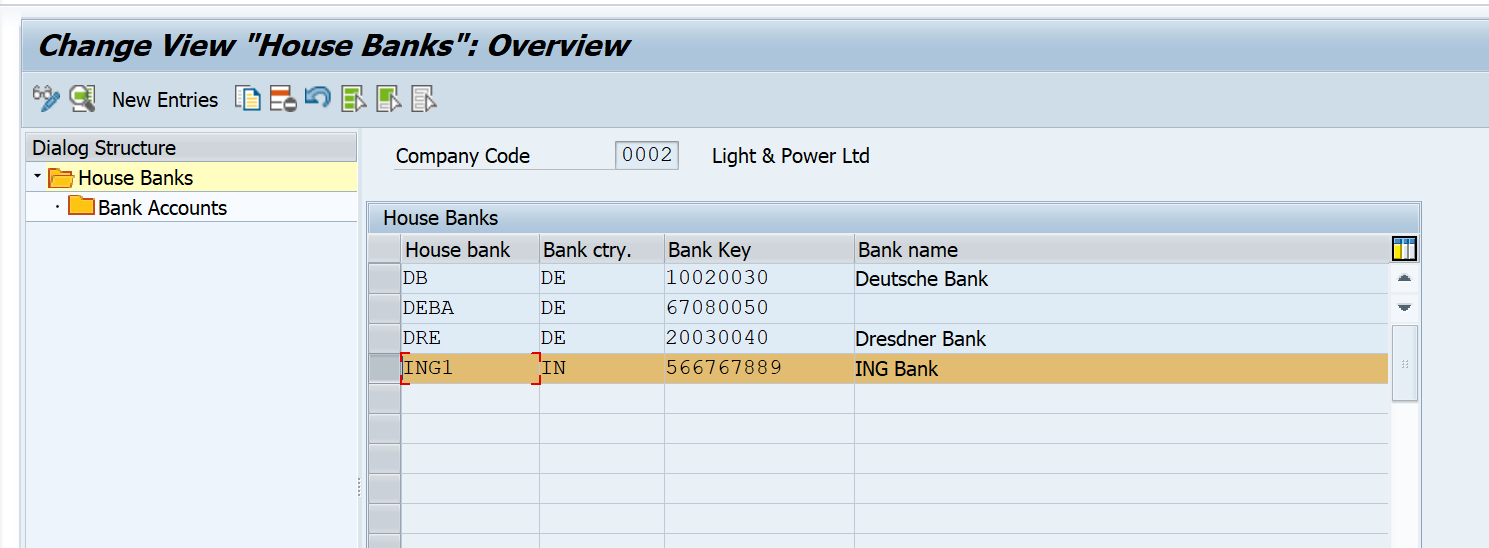This screenshot has width=1489, height=548.
Task: Click the scroll down arrow of table
Action: click(1404, 307)
